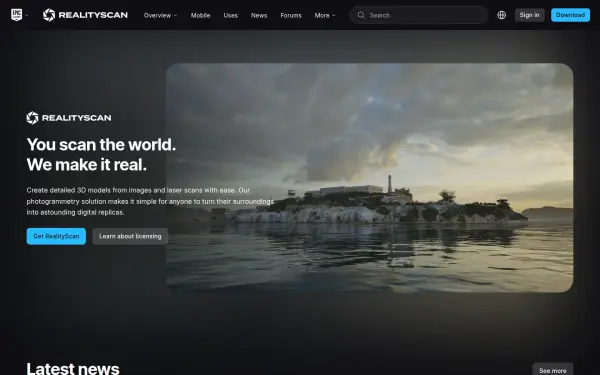Click the 'You scan the world.' headline
This screenshot has height=375, width=600.
point(101,145)
